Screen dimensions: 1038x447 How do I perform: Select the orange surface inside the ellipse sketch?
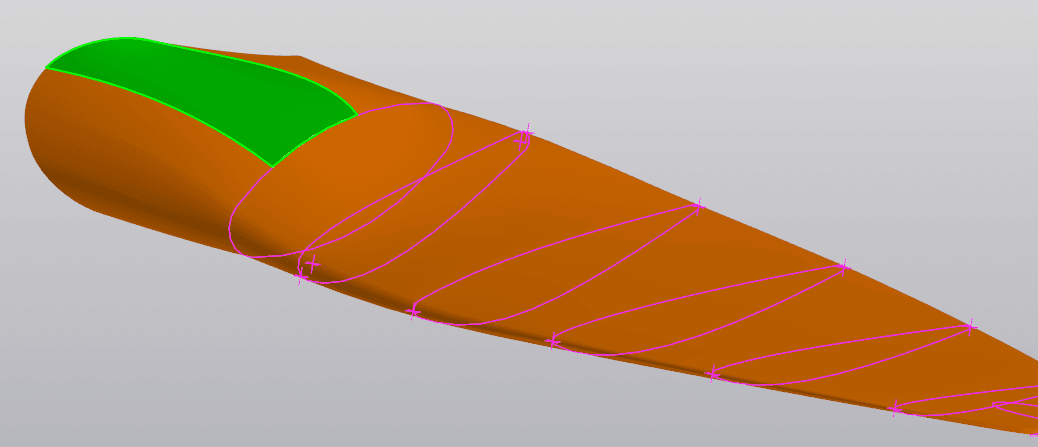click(x=360, y=170)
